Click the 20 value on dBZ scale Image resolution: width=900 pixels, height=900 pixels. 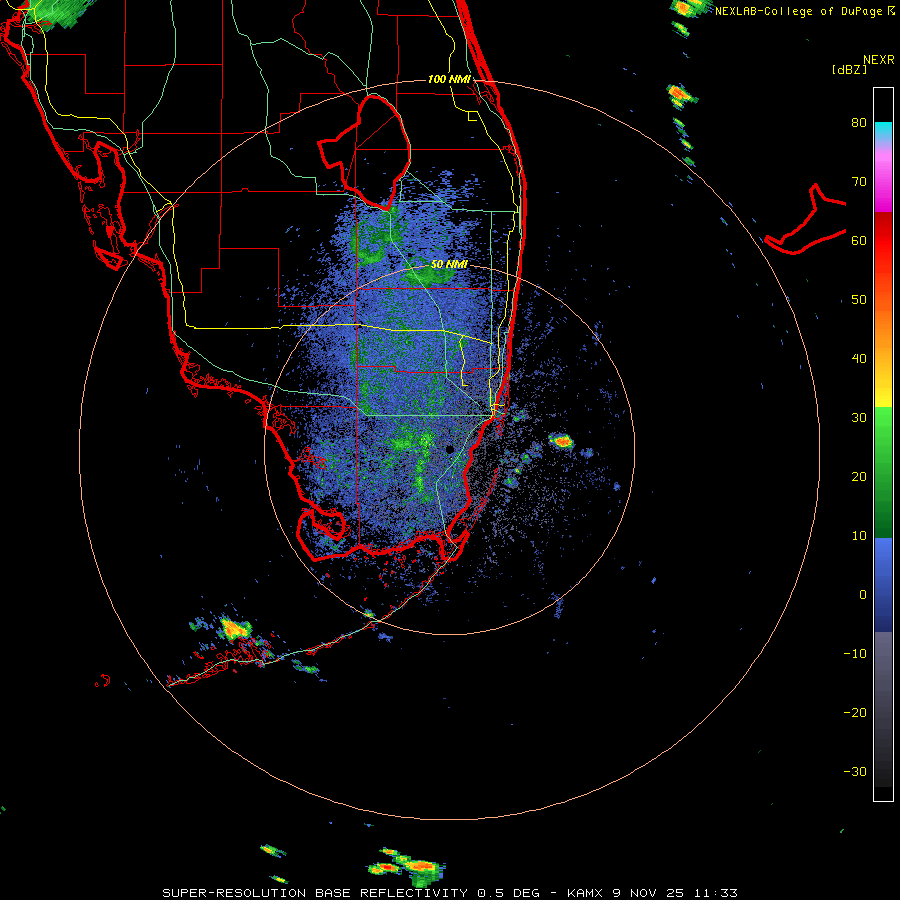(x=859, y=477)
